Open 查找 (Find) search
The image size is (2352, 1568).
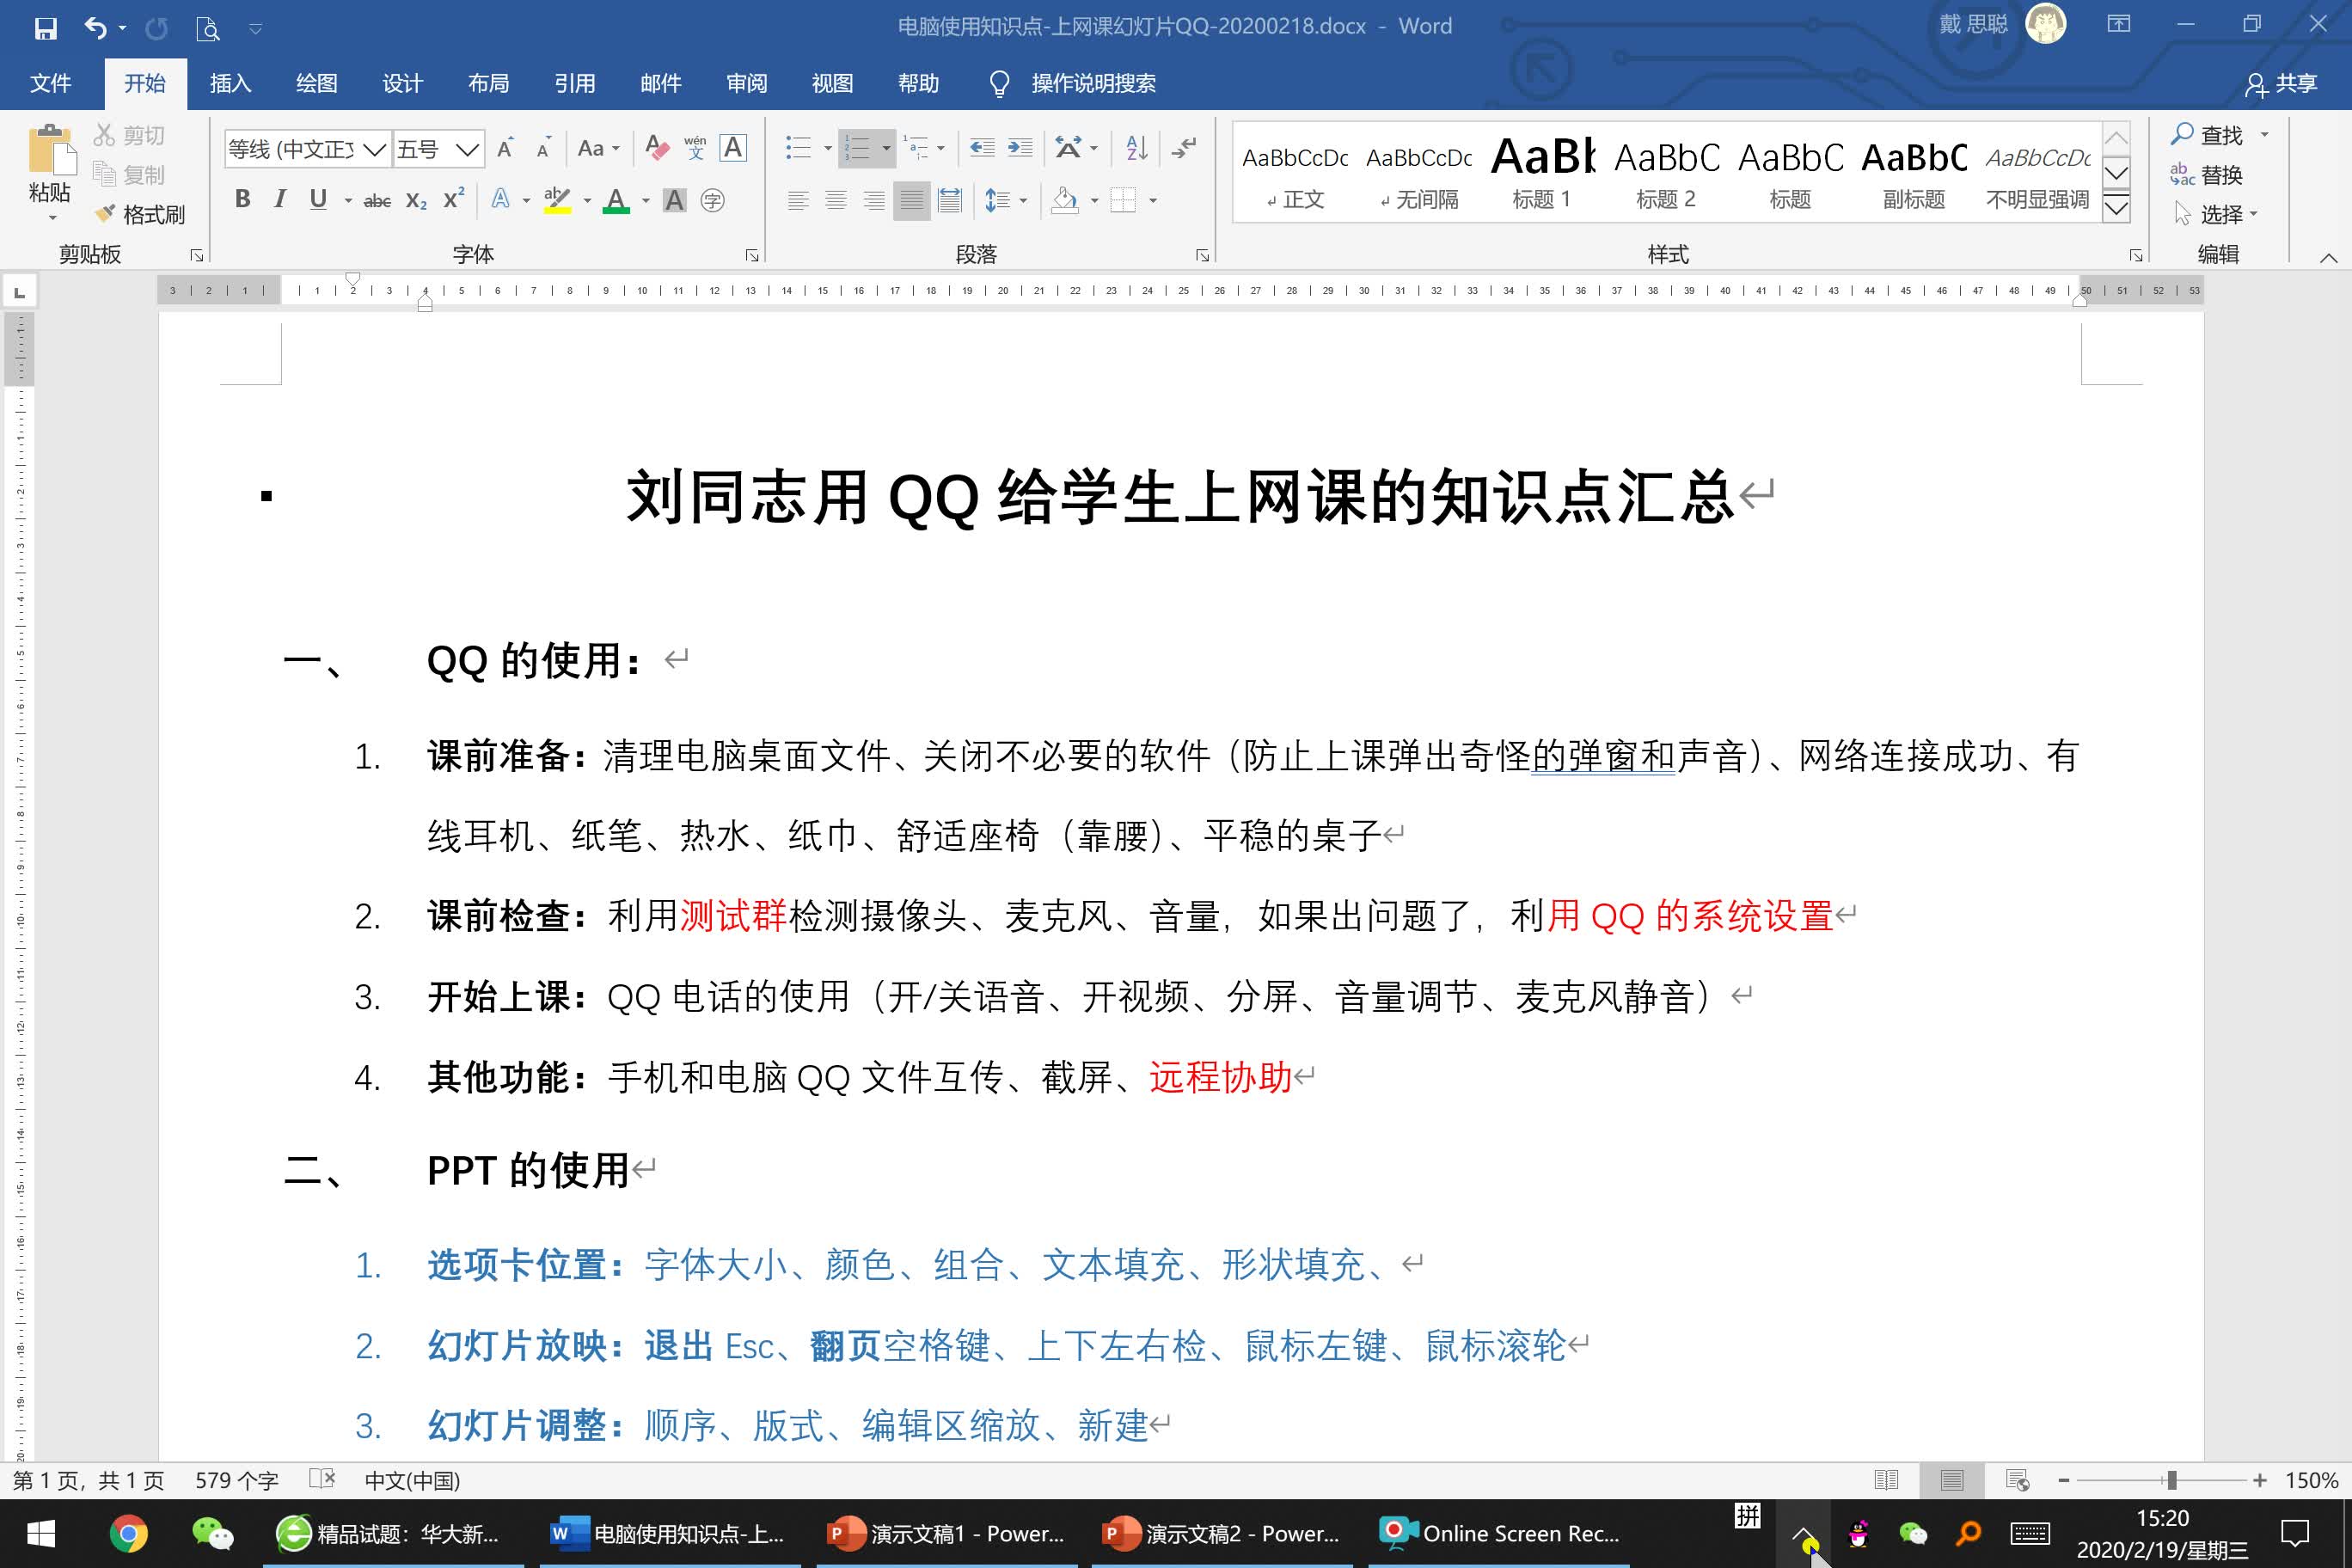coord(2207,135)
